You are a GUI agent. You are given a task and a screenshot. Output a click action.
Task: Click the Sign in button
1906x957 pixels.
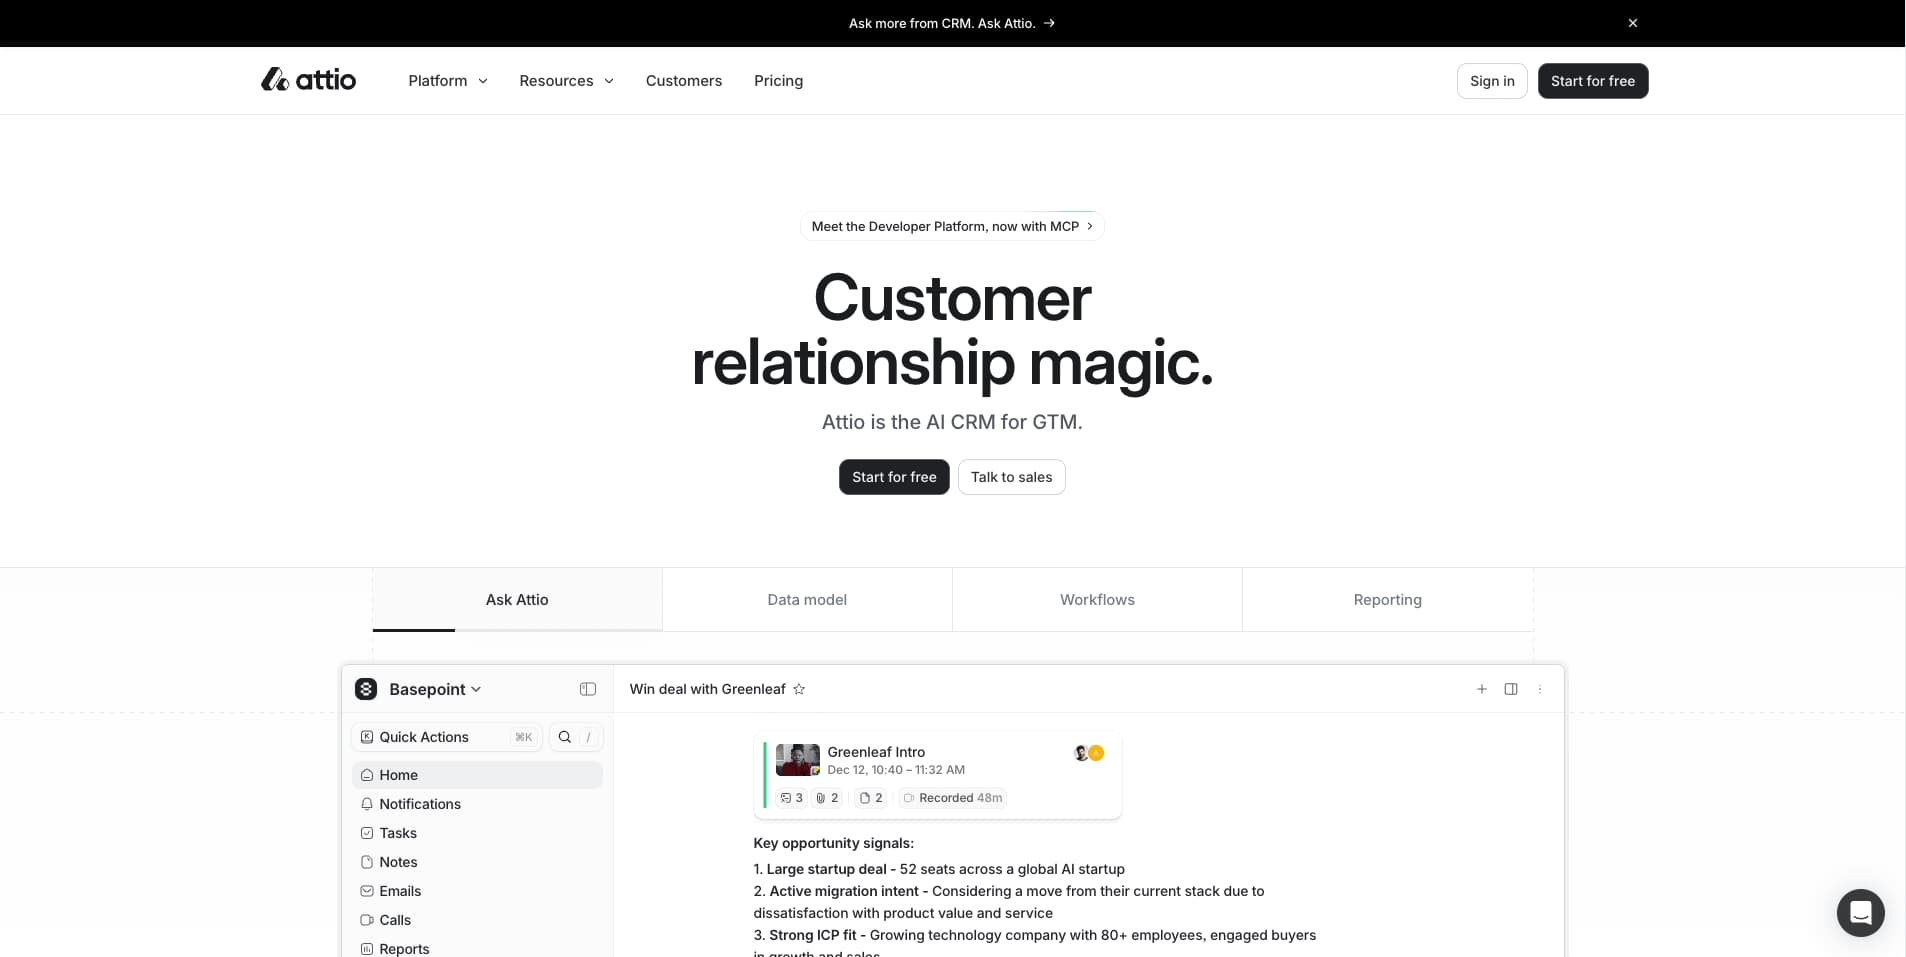(1492, 81)
